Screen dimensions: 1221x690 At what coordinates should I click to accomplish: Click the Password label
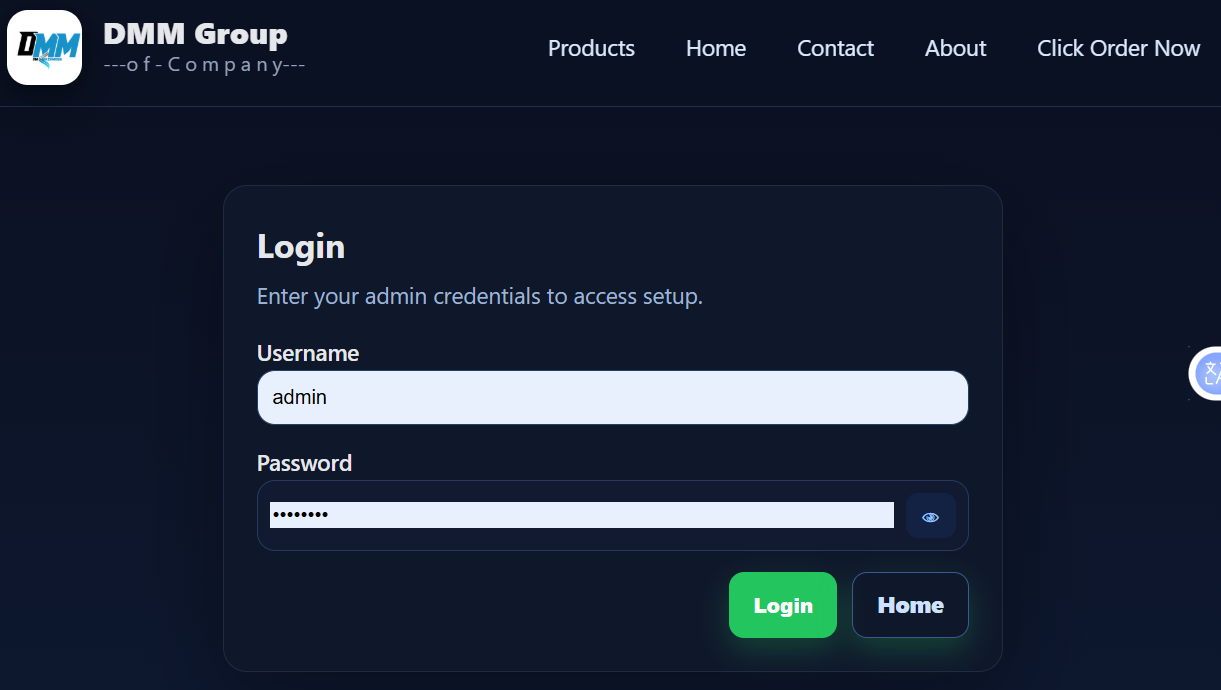tap(304, 463)
